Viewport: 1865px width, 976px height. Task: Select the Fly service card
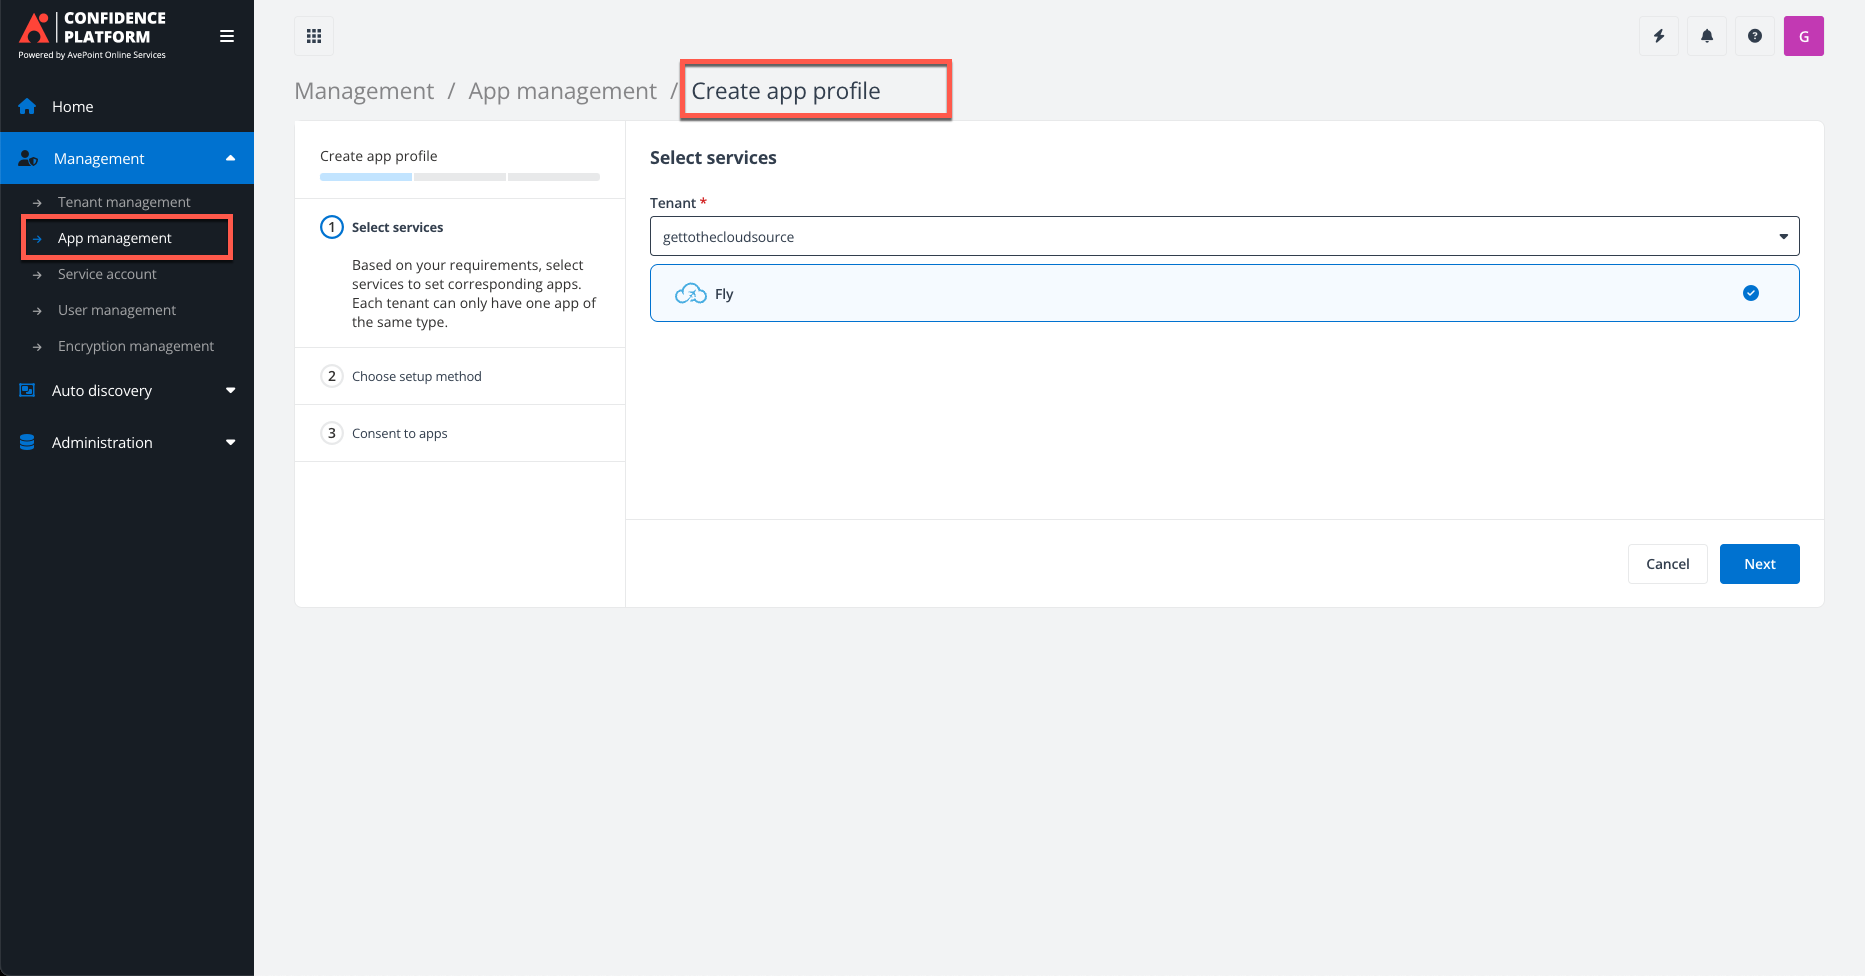pos(1100,292)
